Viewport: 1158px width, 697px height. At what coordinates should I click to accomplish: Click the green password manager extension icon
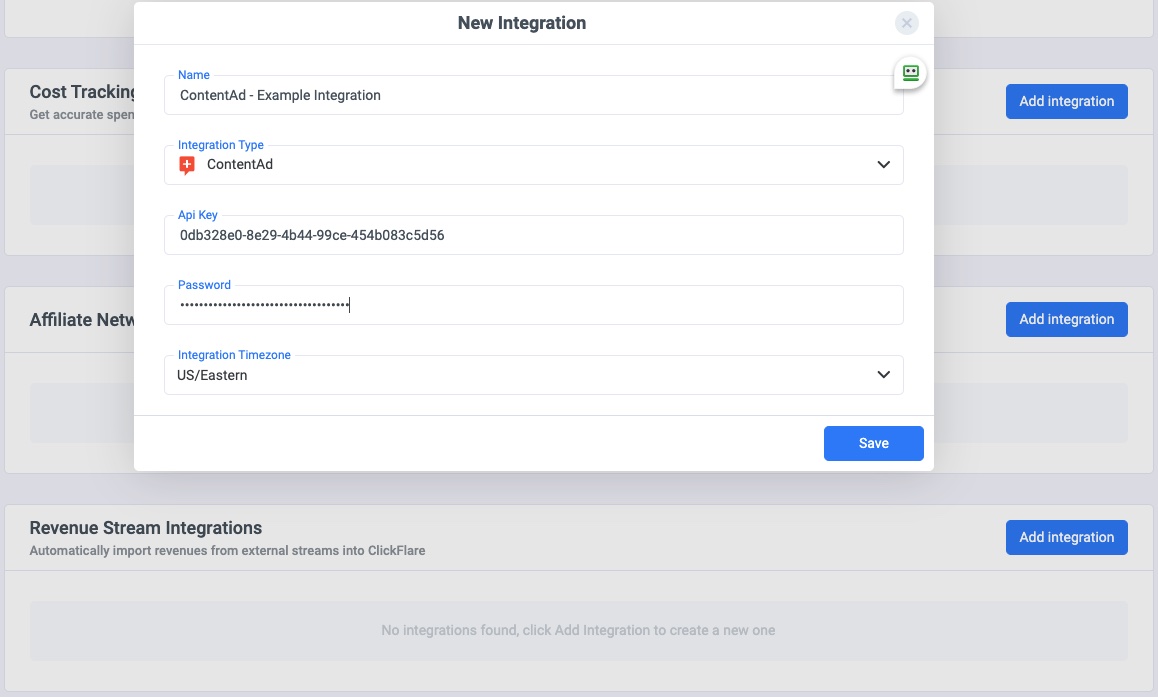tap(911, 73)
